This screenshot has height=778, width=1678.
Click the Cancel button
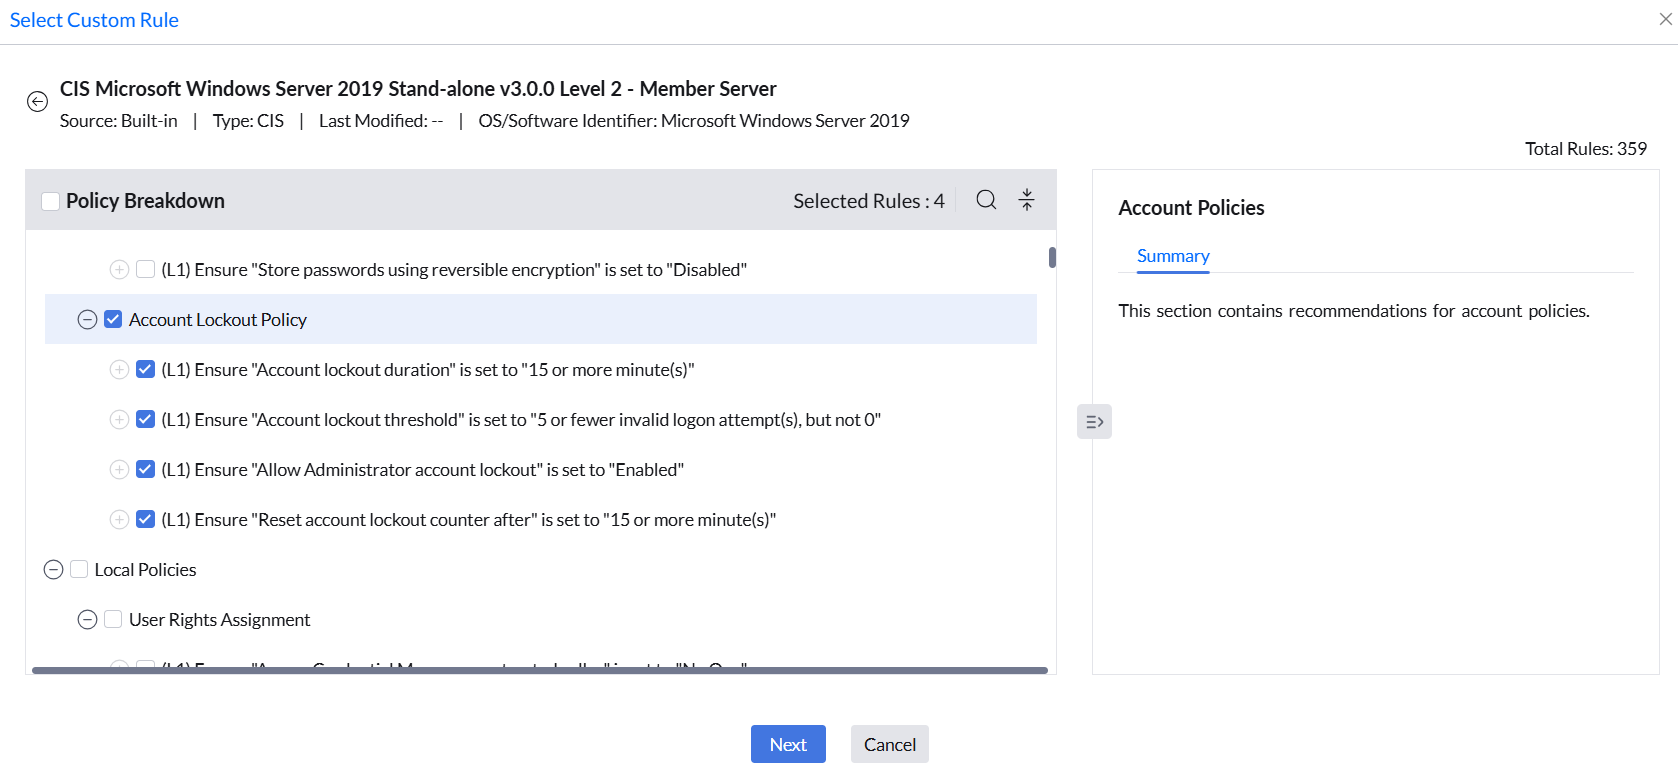tap(890, 744)
